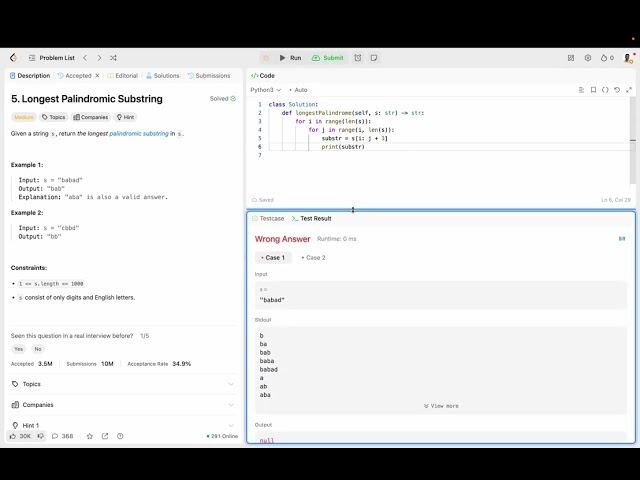Click the Acceptance Rate 34.9% value
Screen dimensions: 640x480
(x=181, y=364)
